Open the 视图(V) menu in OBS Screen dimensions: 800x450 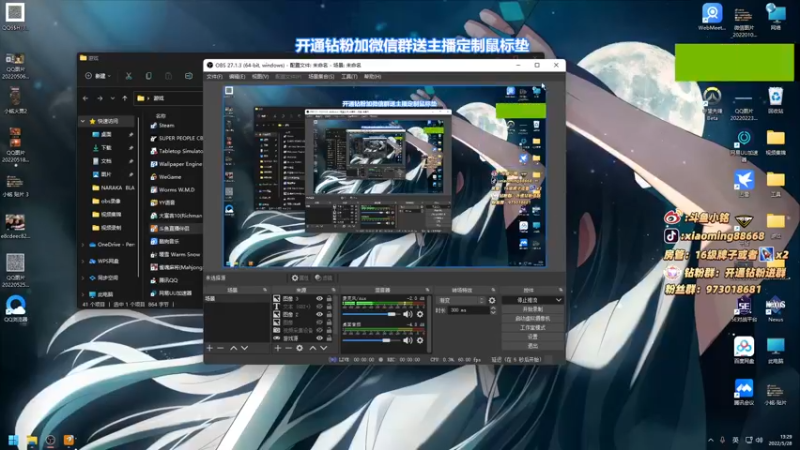[260, 77]
